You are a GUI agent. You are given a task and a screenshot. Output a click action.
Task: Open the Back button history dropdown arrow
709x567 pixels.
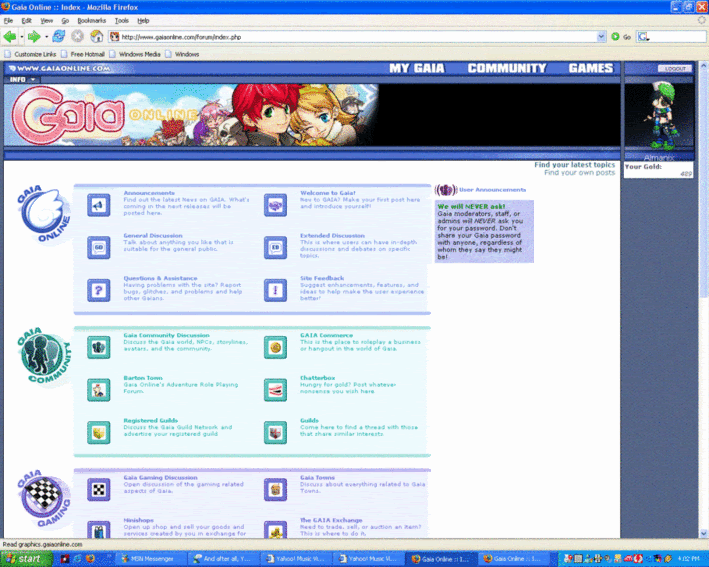tap(22, 37)
